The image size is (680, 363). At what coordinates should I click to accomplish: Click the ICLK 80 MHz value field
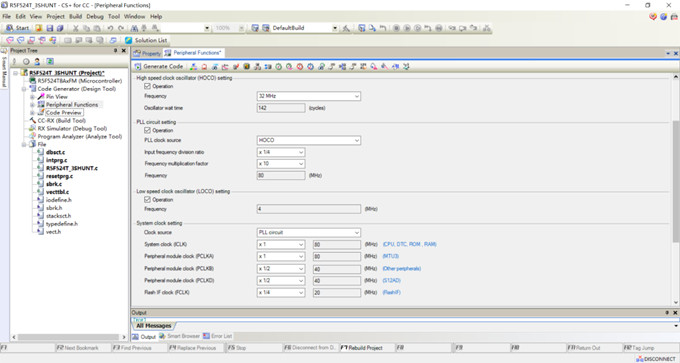(x=337, y=245)
